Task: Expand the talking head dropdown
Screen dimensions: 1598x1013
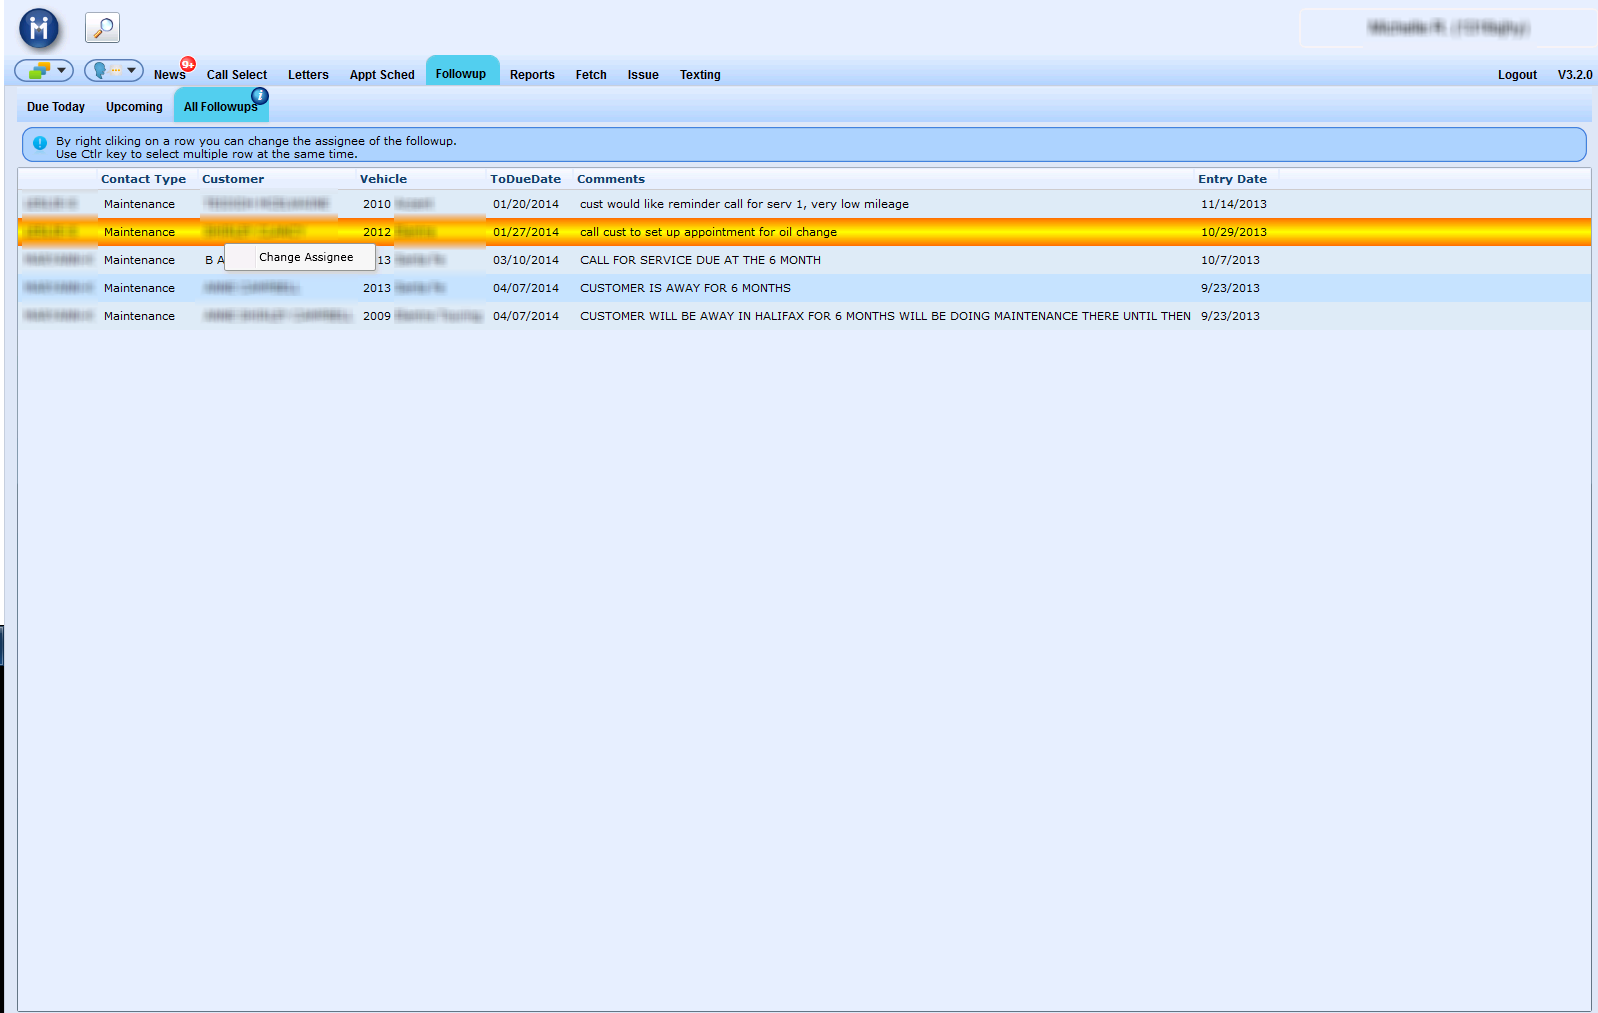Action: coord(114,70)
